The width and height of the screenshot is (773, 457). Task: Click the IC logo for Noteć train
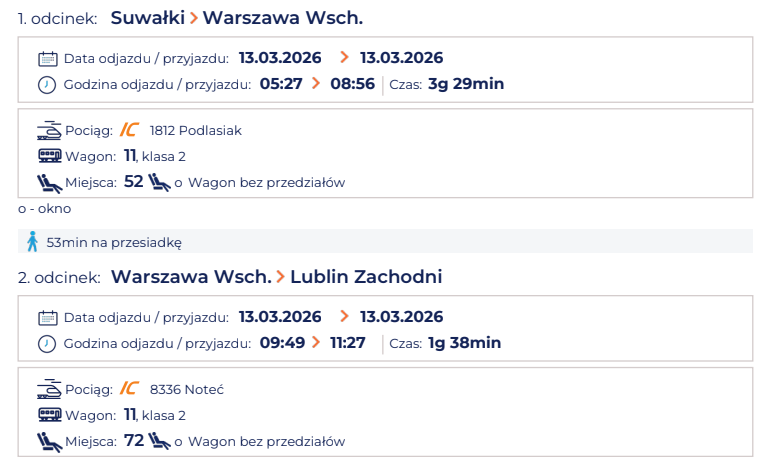coord(129,388)
